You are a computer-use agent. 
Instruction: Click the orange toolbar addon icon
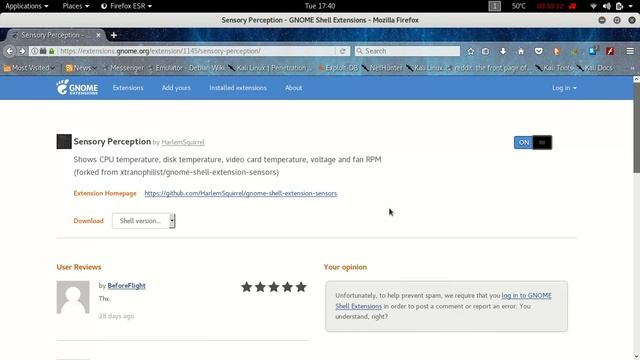click(556, 51)
